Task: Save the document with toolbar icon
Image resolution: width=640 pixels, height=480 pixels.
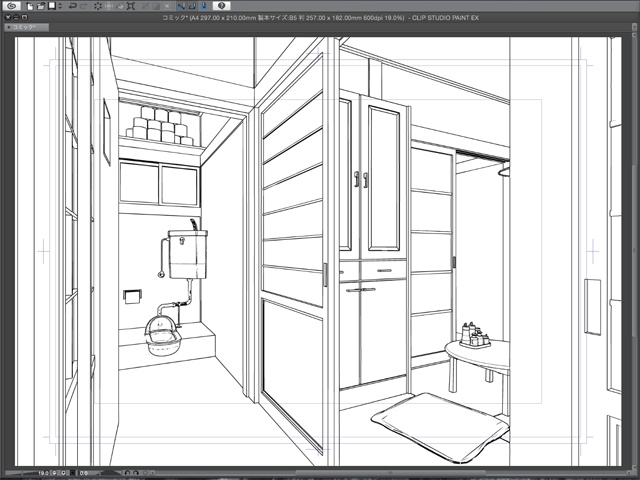Action: pos(51,6)
